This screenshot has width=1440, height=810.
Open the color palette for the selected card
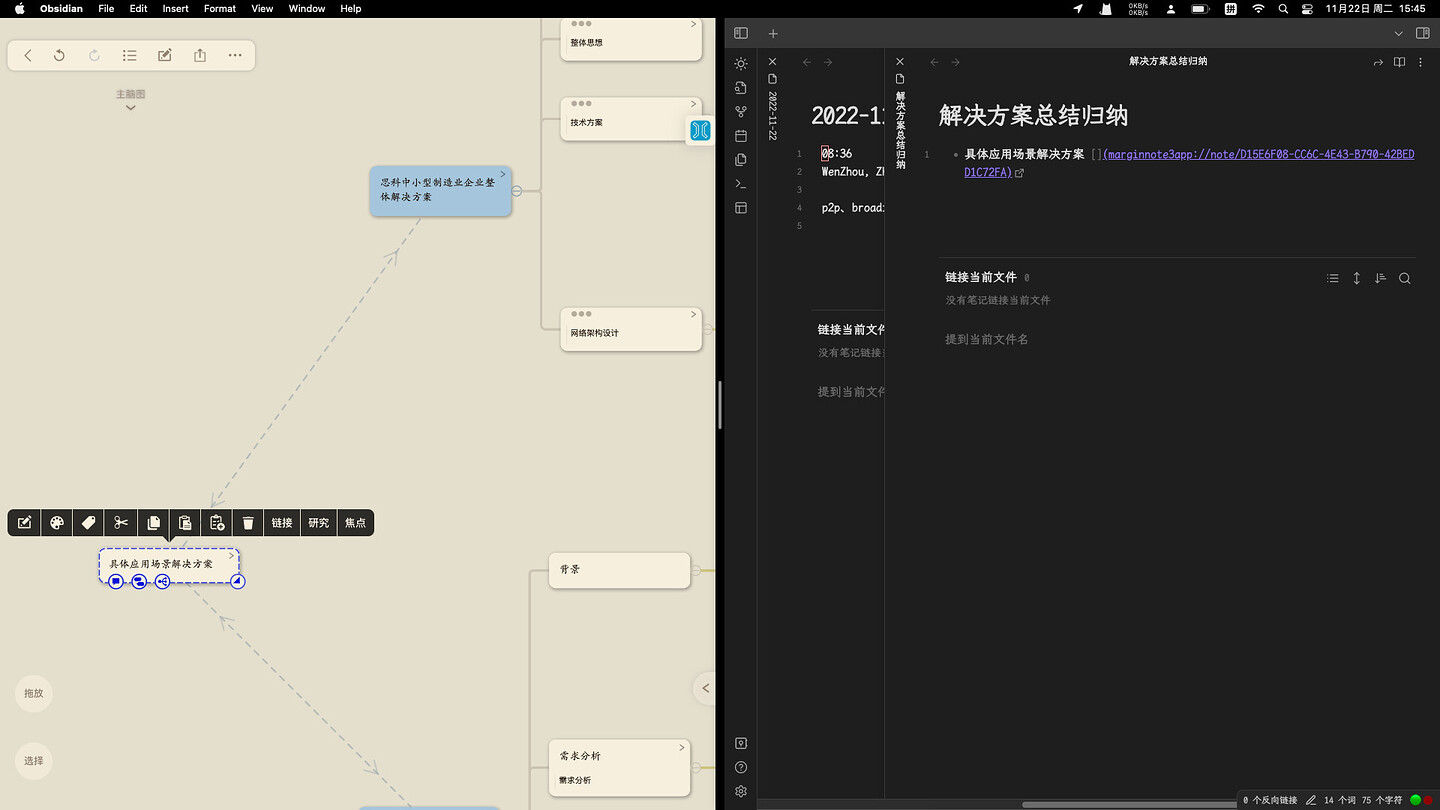click(x=57, y=523)
